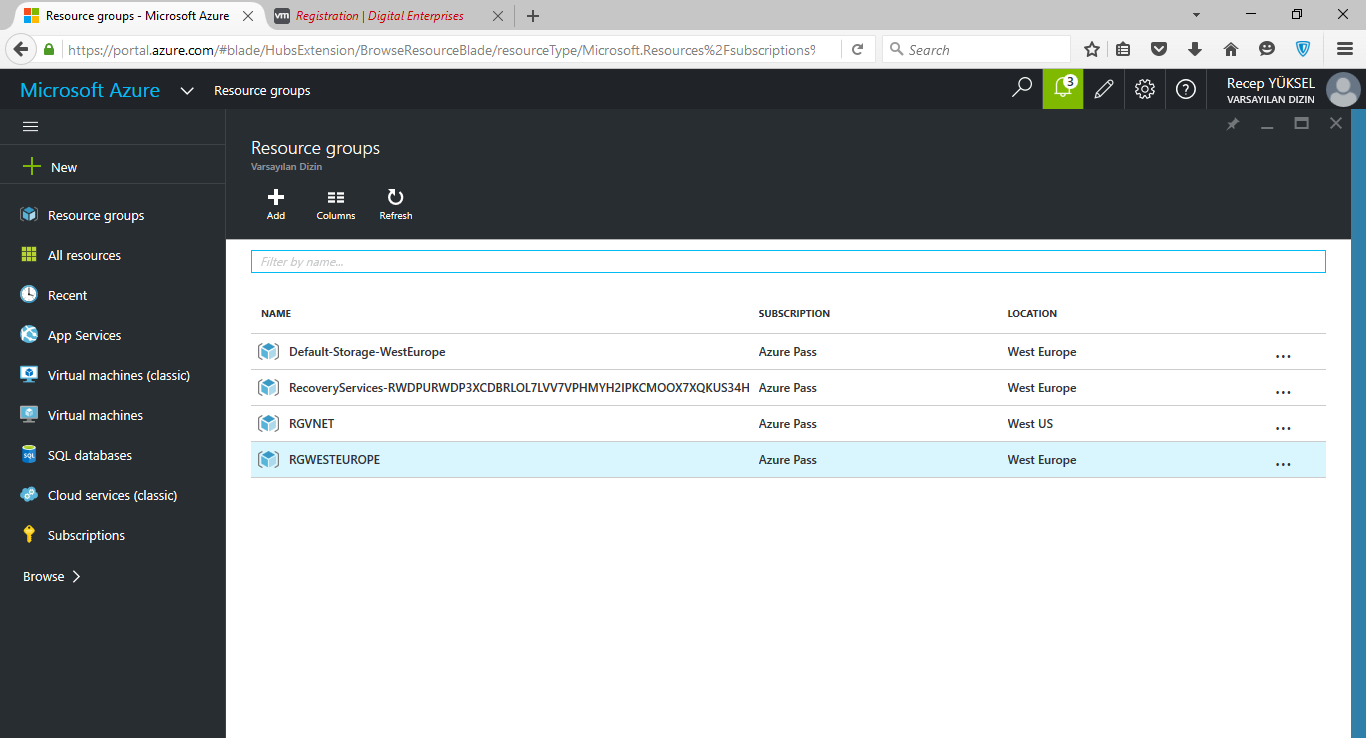Open the Default-Storage-WestEurope resource group
The height and width of the screenshot is (738, 1366).
367,352
